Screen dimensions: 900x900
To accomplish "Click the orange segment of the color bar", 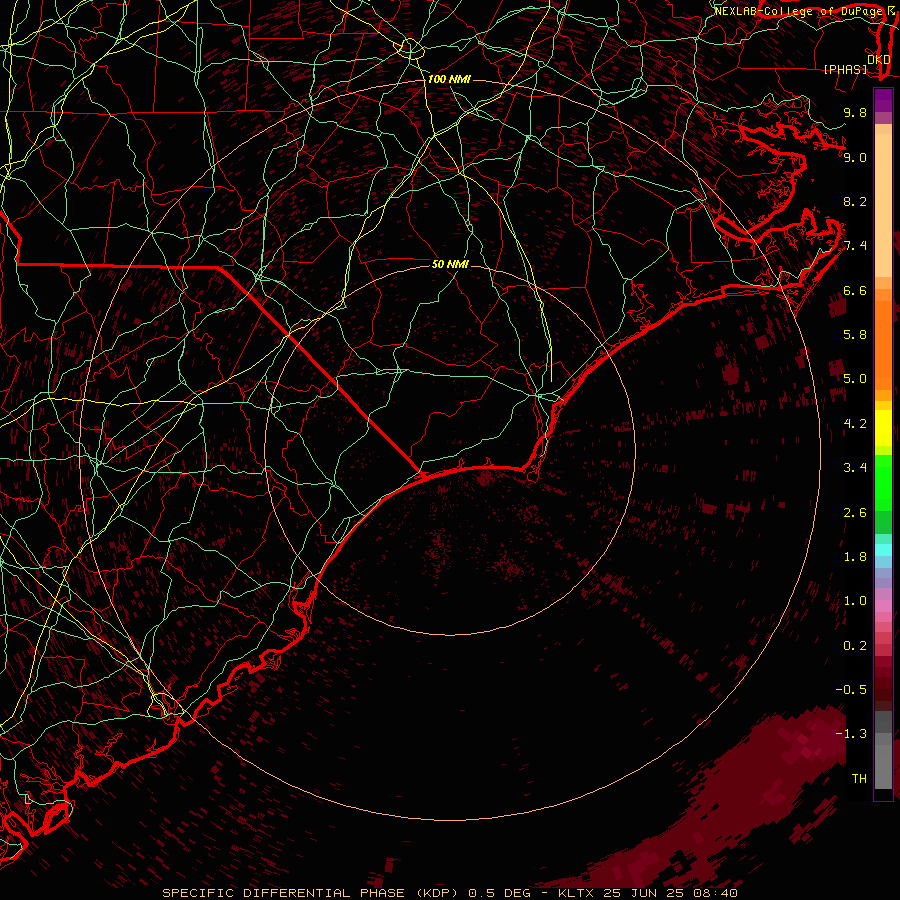I will (x=883, y=344).
